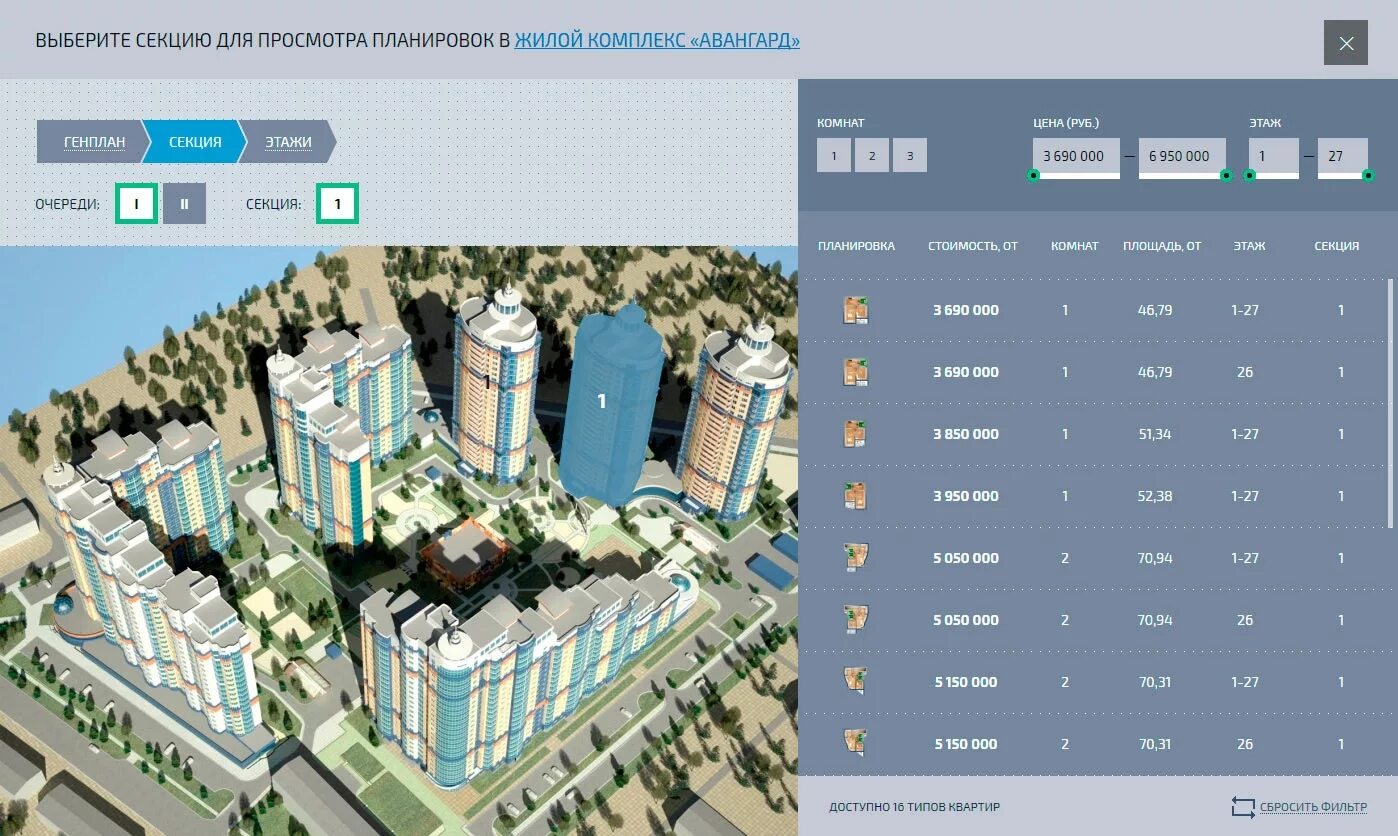Switch to the ЭТАЖИ tab

[287, 142]
